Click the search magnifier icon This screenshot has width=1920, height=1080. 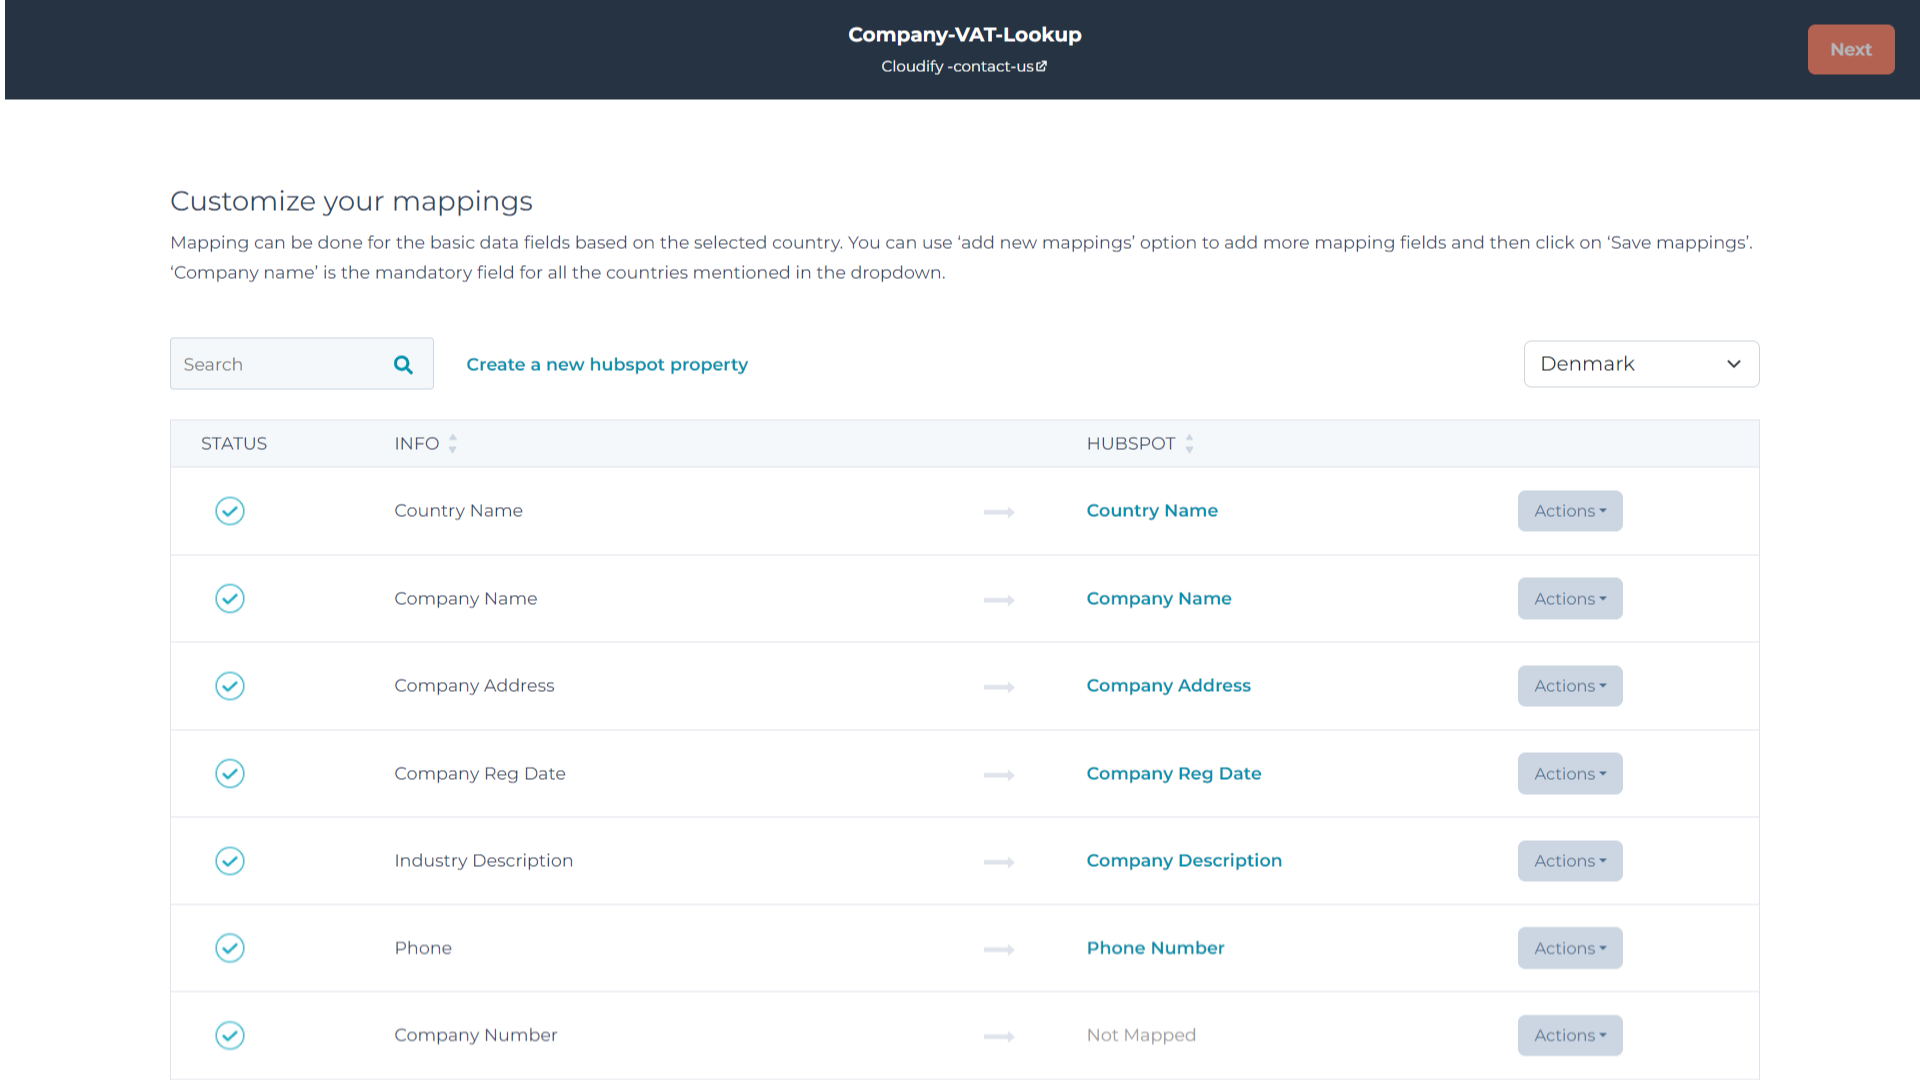click(x=403, y=365)
